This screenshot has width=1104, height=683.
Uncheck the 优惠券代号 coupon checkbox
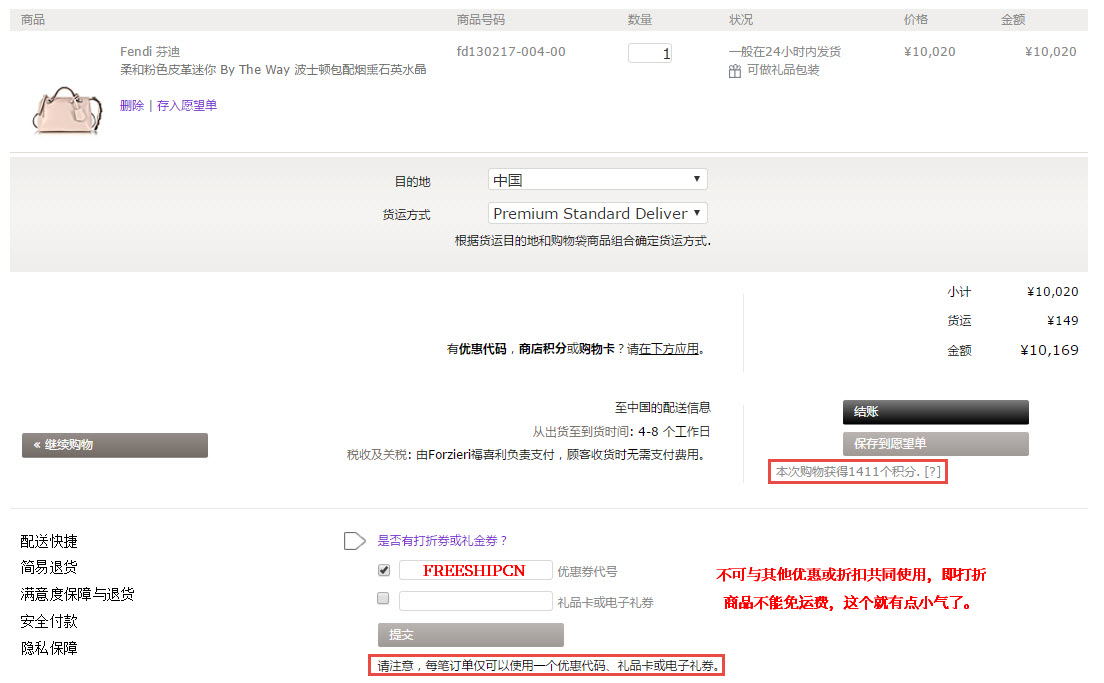[x=384, y=570]
